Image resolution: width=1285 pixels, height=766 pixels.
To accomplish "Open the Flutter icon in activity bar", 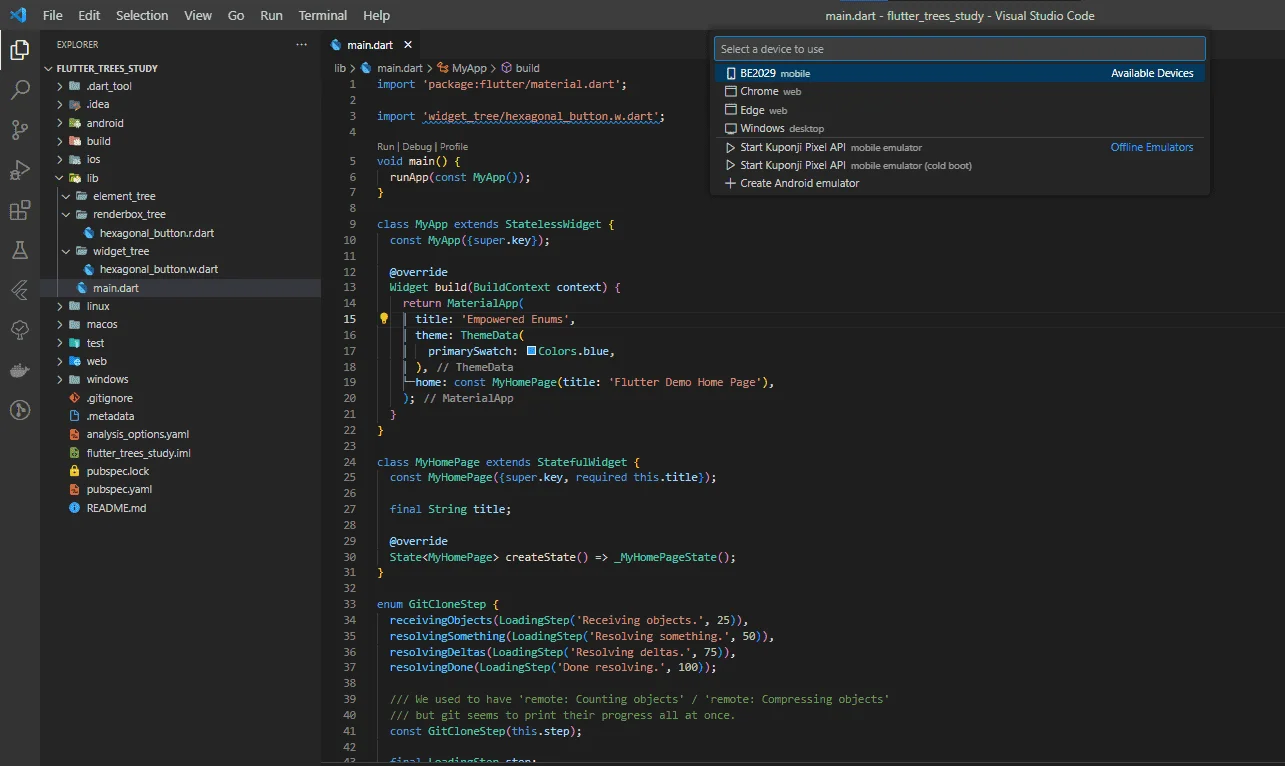I will point(19,290).
